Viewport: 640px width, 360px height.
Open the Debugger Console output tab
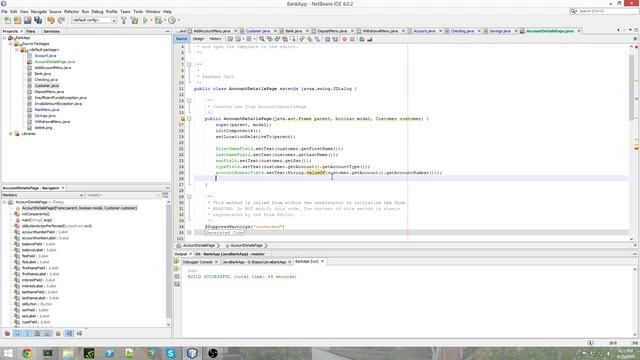tap(198, 262)
